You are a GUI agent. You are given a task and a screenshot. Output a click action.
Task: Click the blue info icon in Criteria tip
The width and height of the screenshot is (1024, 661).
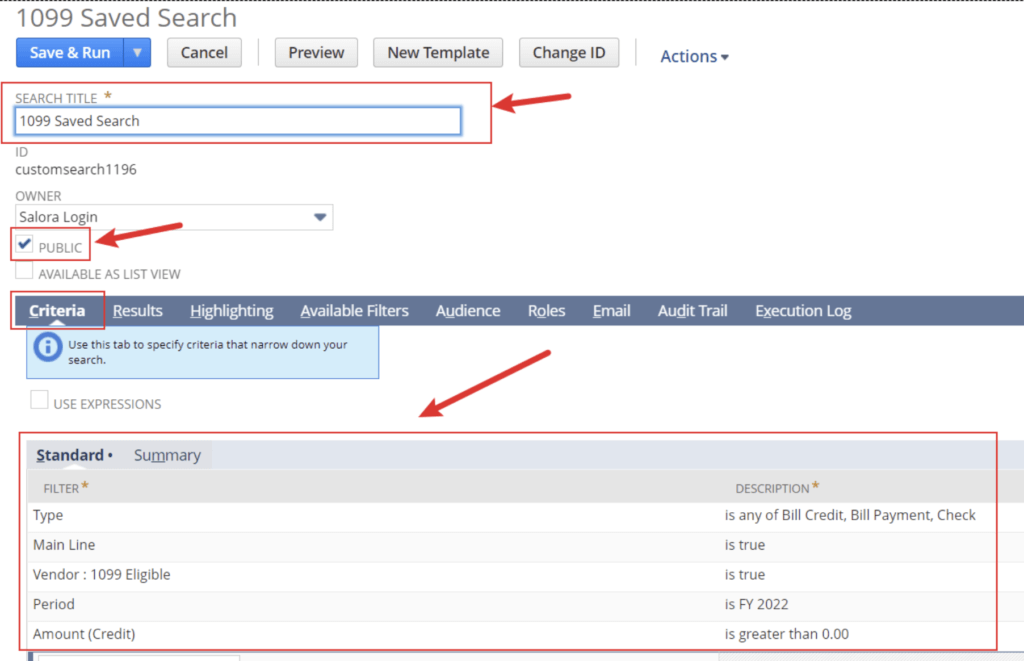click(47, 347)
